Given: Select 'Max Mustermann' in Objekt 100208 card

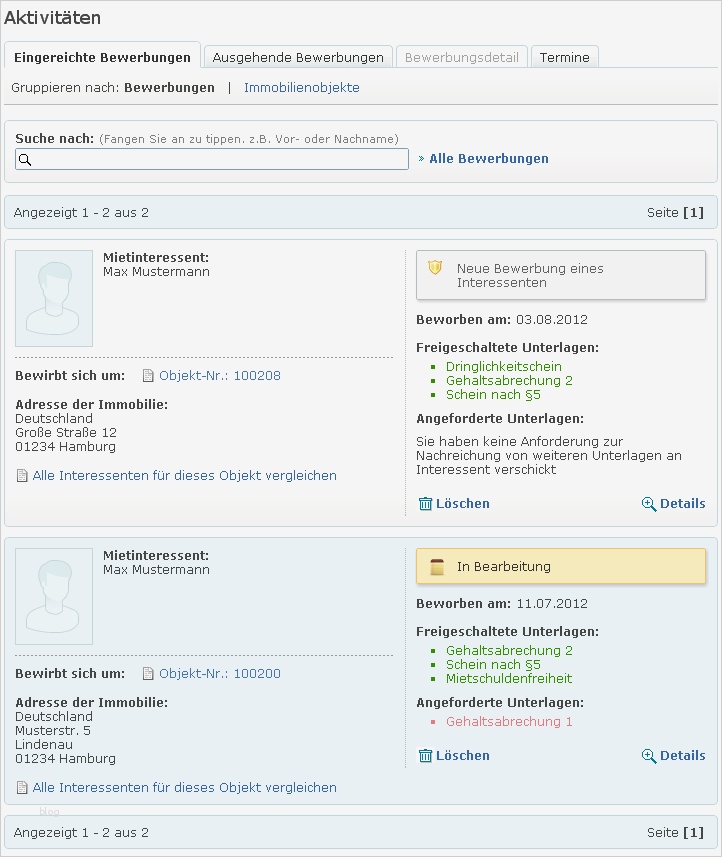Looking at the screenshot, I should point(156,272).
